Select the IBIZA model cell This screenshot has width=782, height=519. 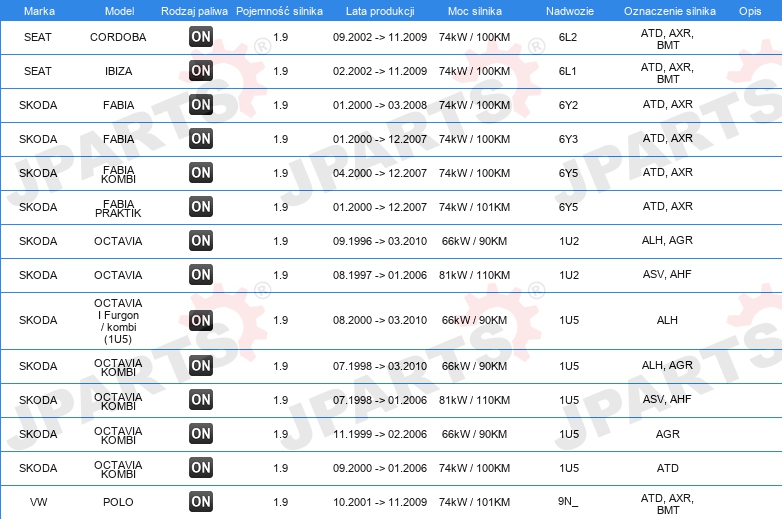click(119, 71)
